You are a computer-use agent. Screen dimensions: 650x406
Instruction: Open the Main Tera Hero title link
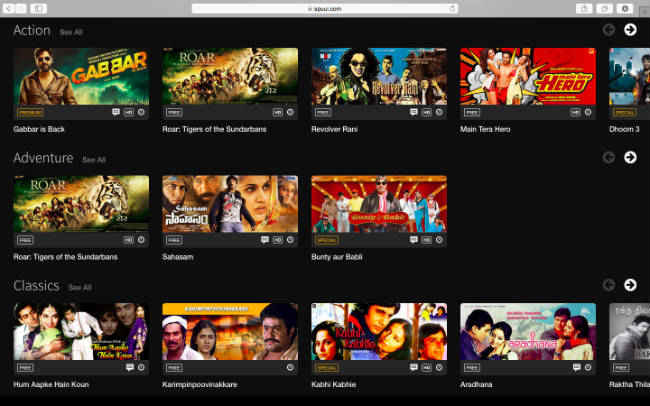[x=485, y=129]
